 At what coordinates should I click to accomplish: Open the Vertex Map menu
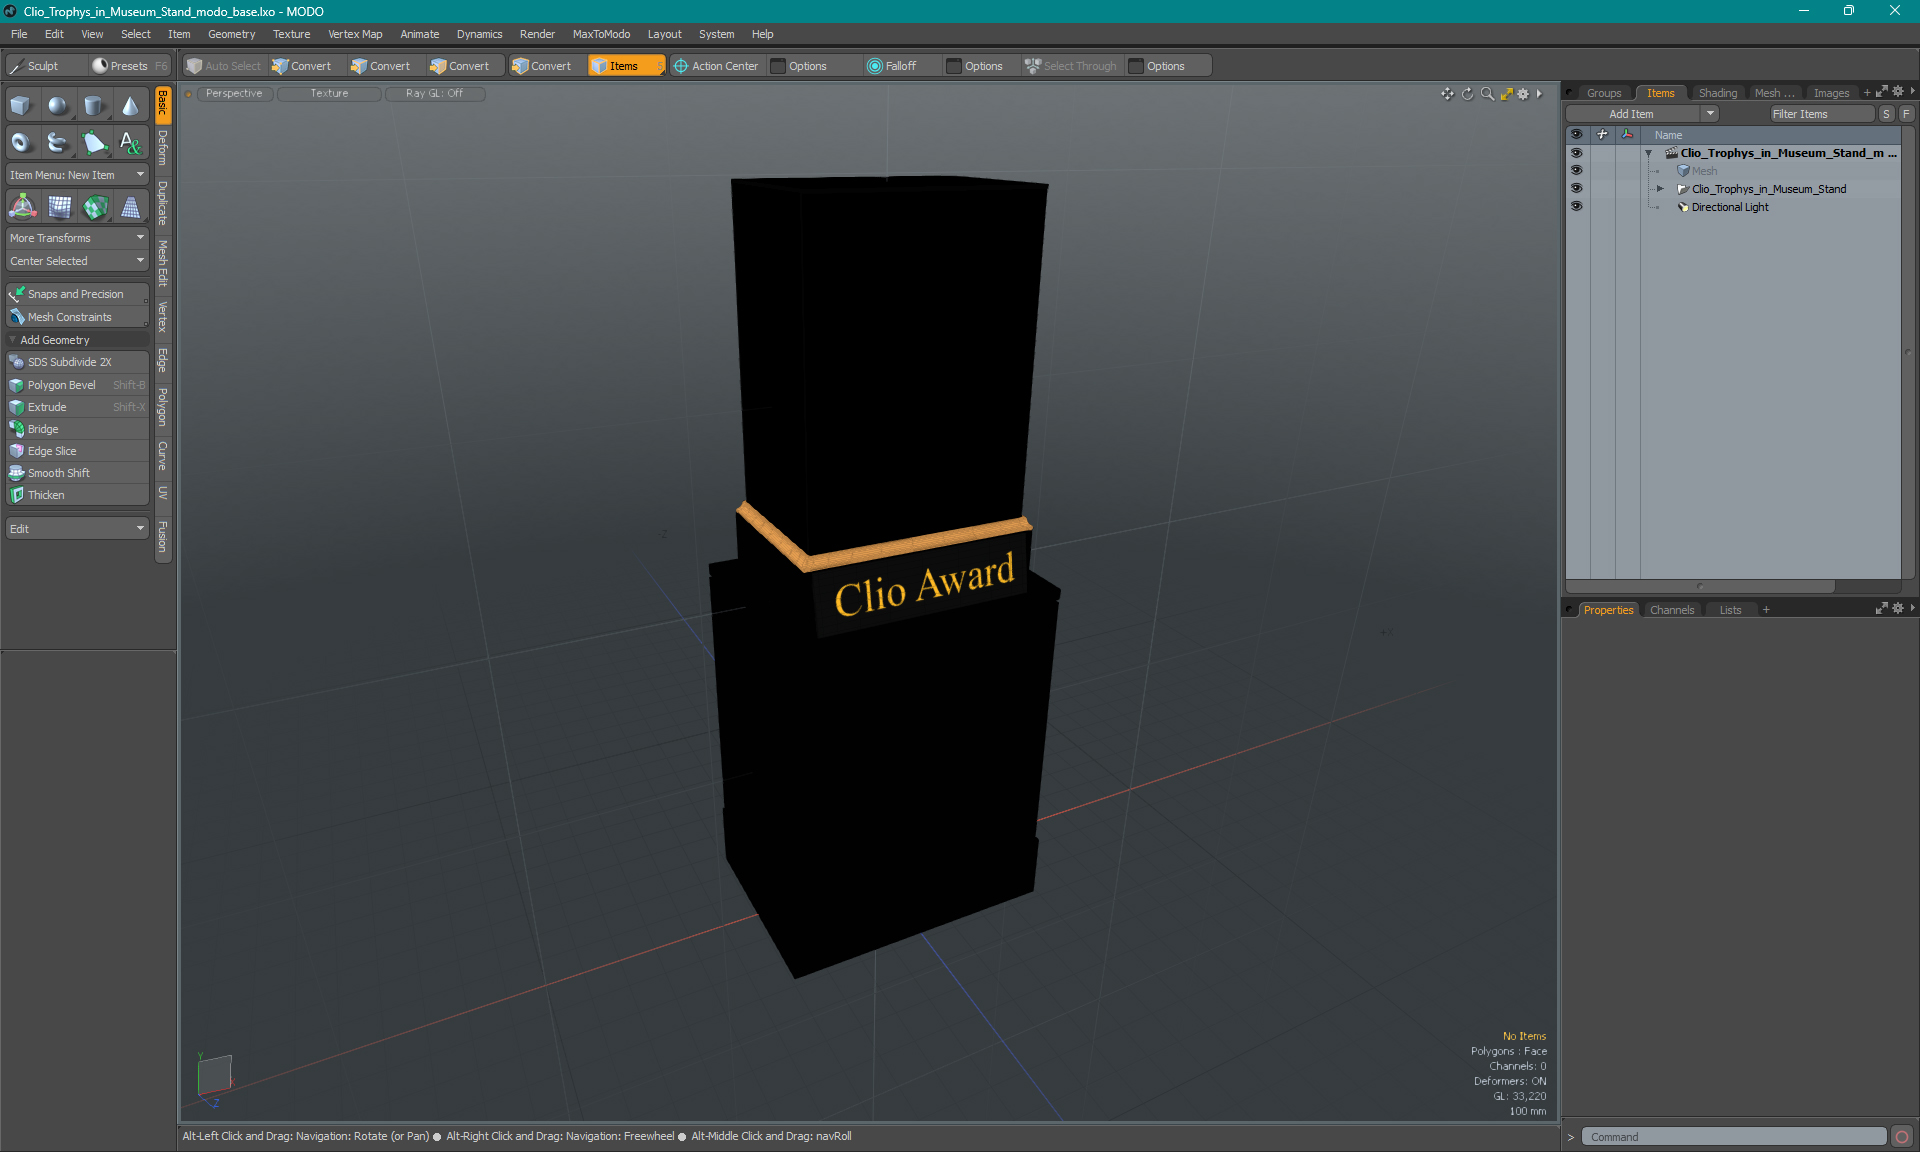(355, 34)
